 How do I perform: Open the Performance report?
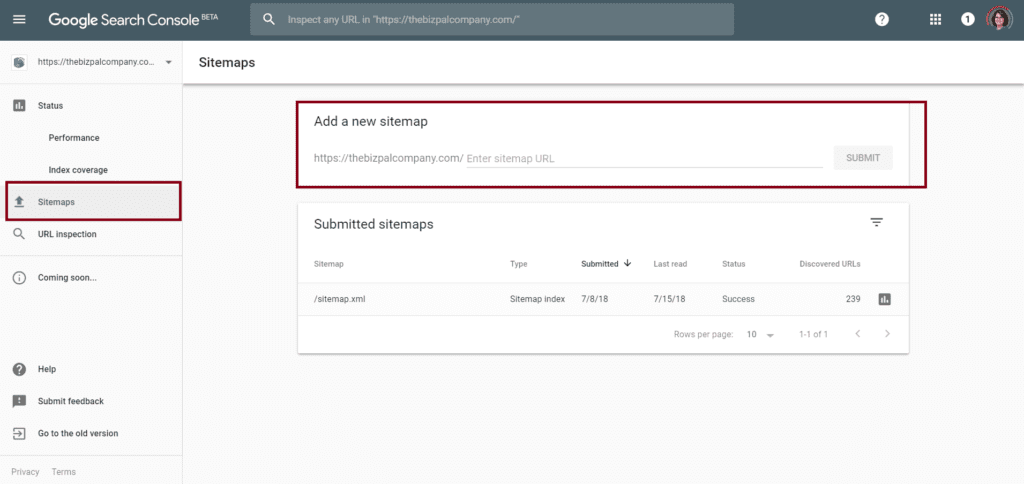(74, 138)
